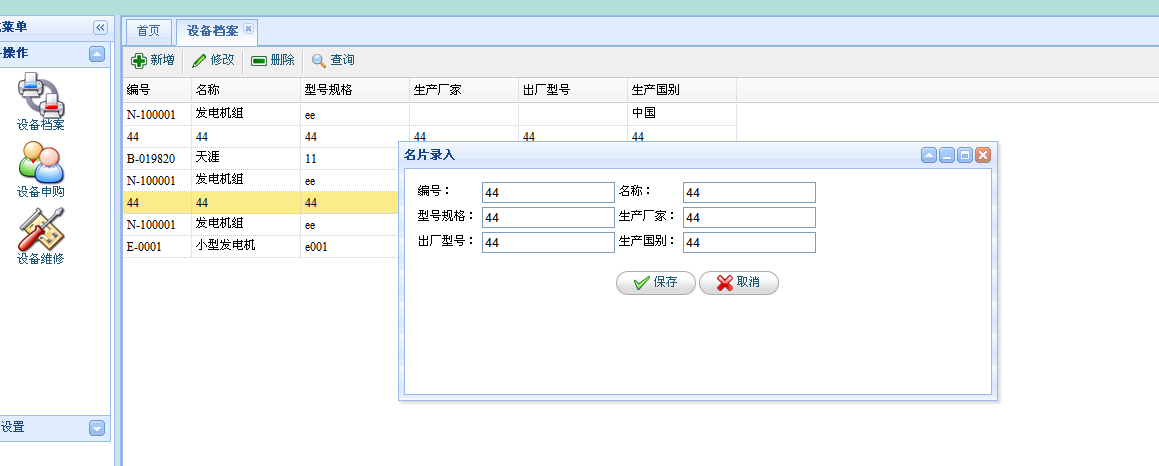Click the 出厂型号 column header

(x=573, y=90)
